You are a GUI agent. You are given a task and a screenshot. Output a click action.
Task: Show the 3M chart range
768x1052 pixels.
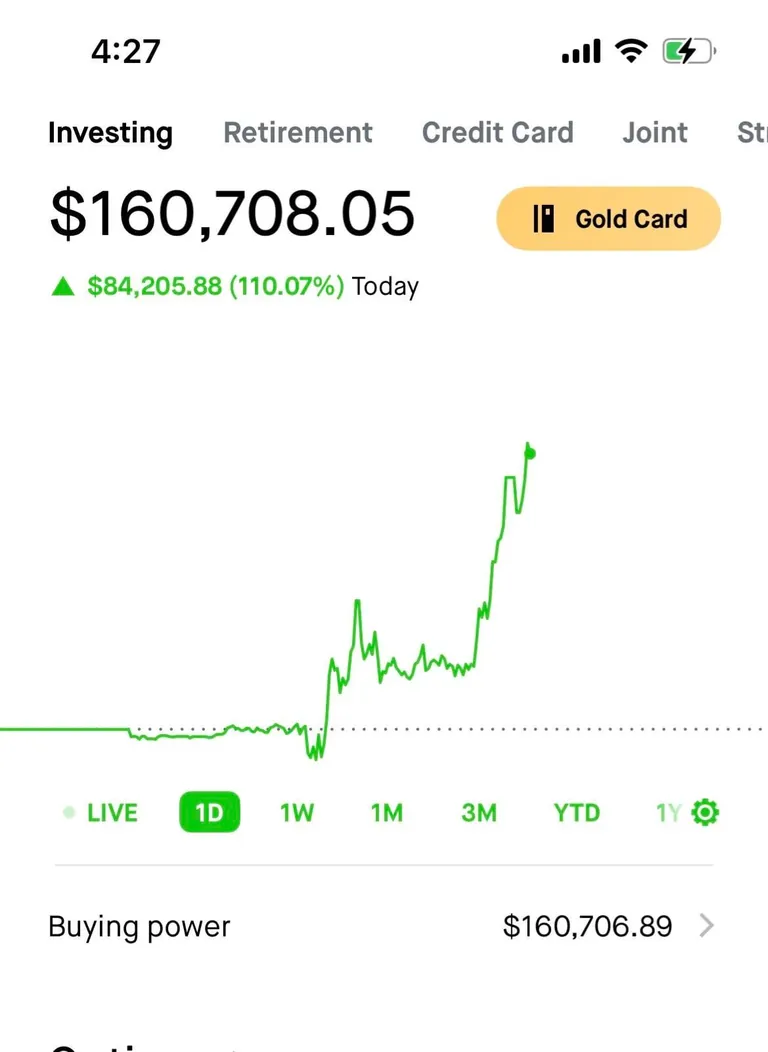click(479, 812)
